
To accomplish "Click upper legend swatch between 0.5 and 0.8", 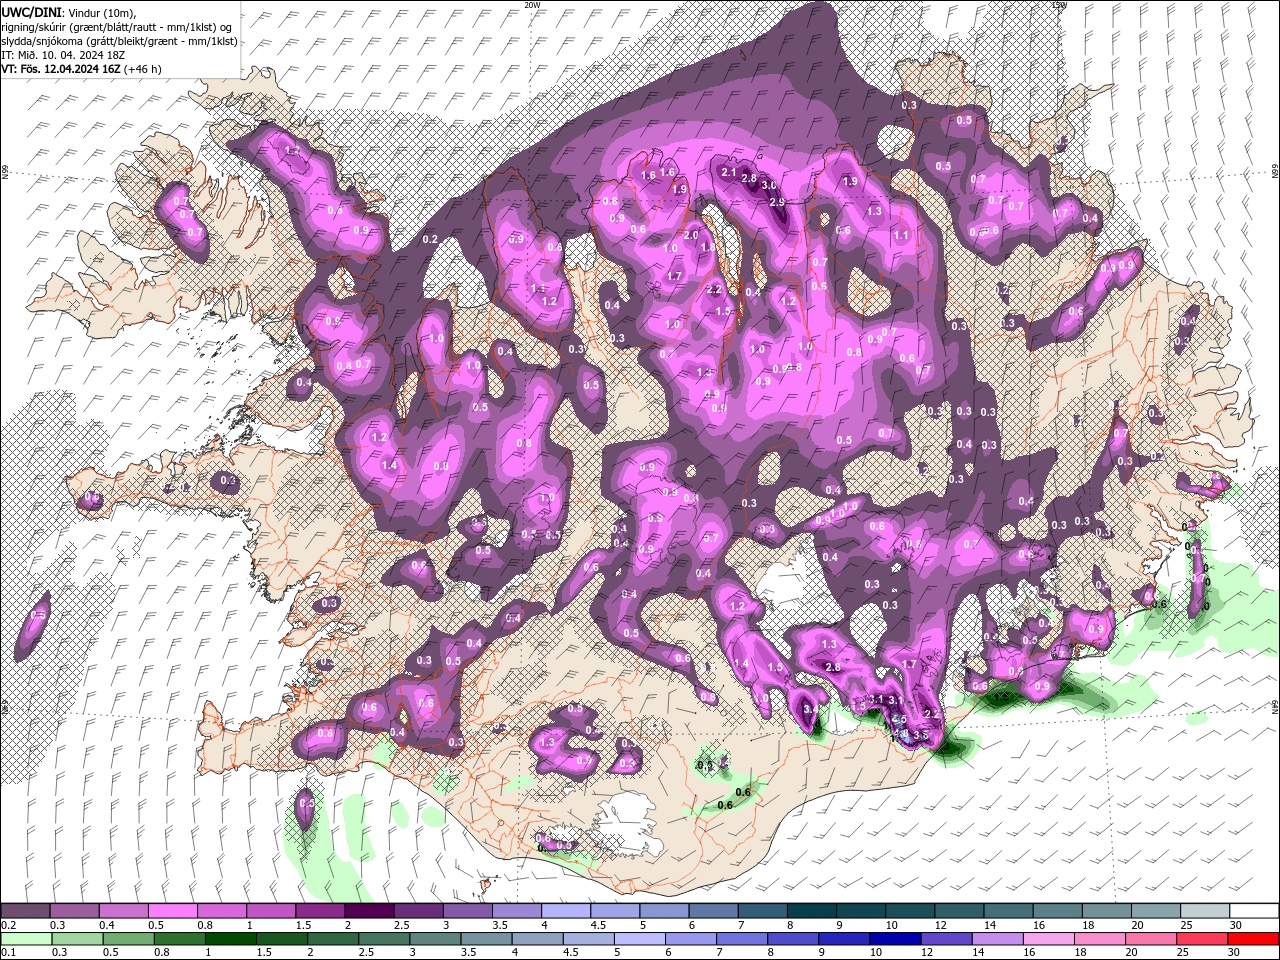I will pyautogui.click(x=173, y=910).
